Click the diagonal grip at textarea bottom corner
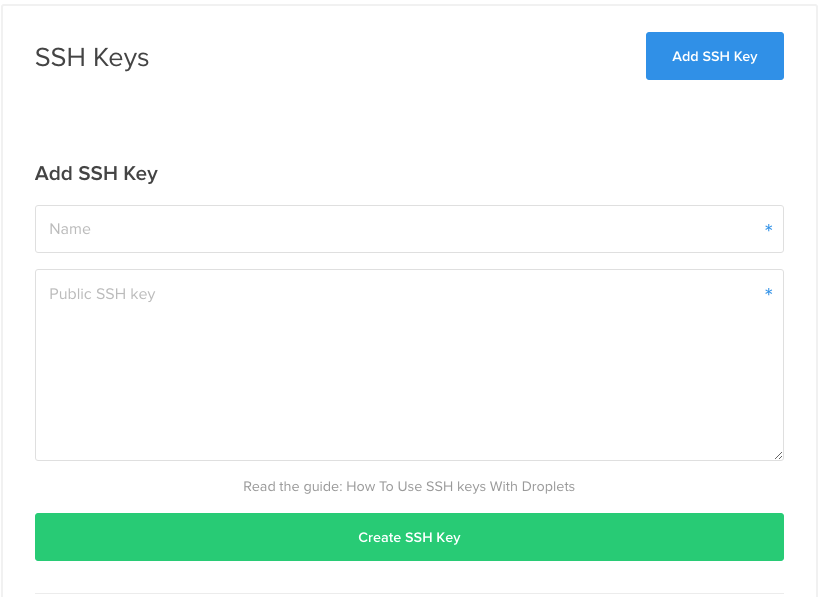 click(778, 455)
